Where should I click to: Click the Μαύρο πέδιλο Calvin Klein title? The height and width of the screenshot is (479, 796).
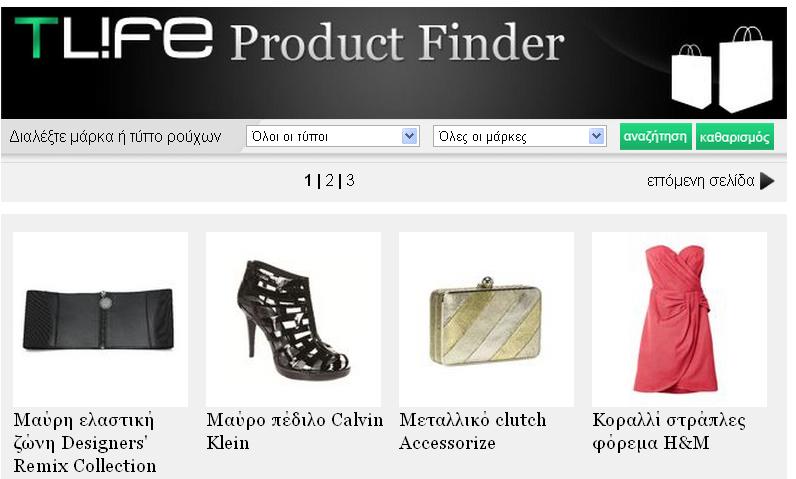[x=294, y=431]
